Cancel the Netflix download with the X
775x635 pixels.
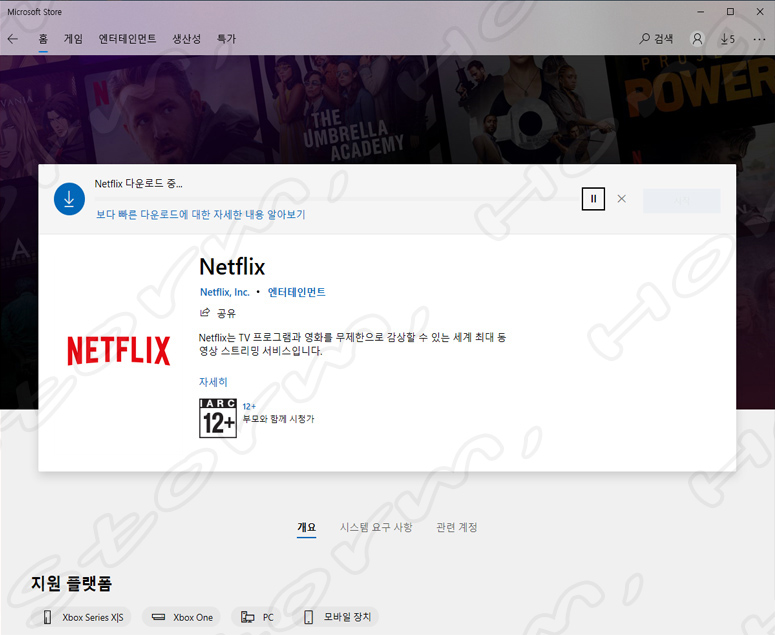click(622, 199)
